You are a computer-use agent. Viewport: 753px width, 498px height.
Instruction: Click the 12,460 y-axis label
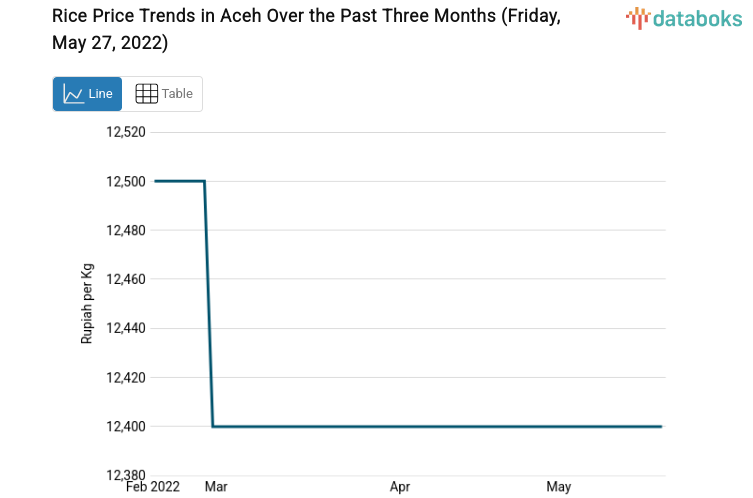pos(126,279)
